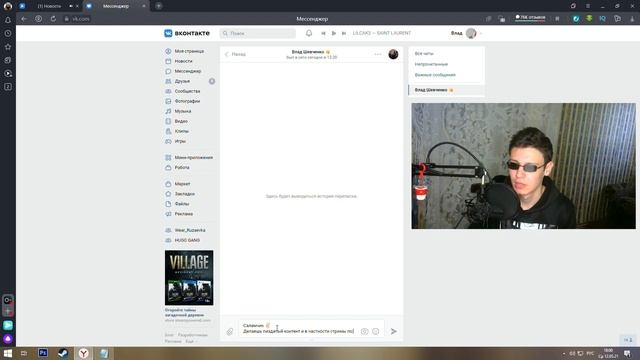Open VK notifications bell

pos(309,33)
